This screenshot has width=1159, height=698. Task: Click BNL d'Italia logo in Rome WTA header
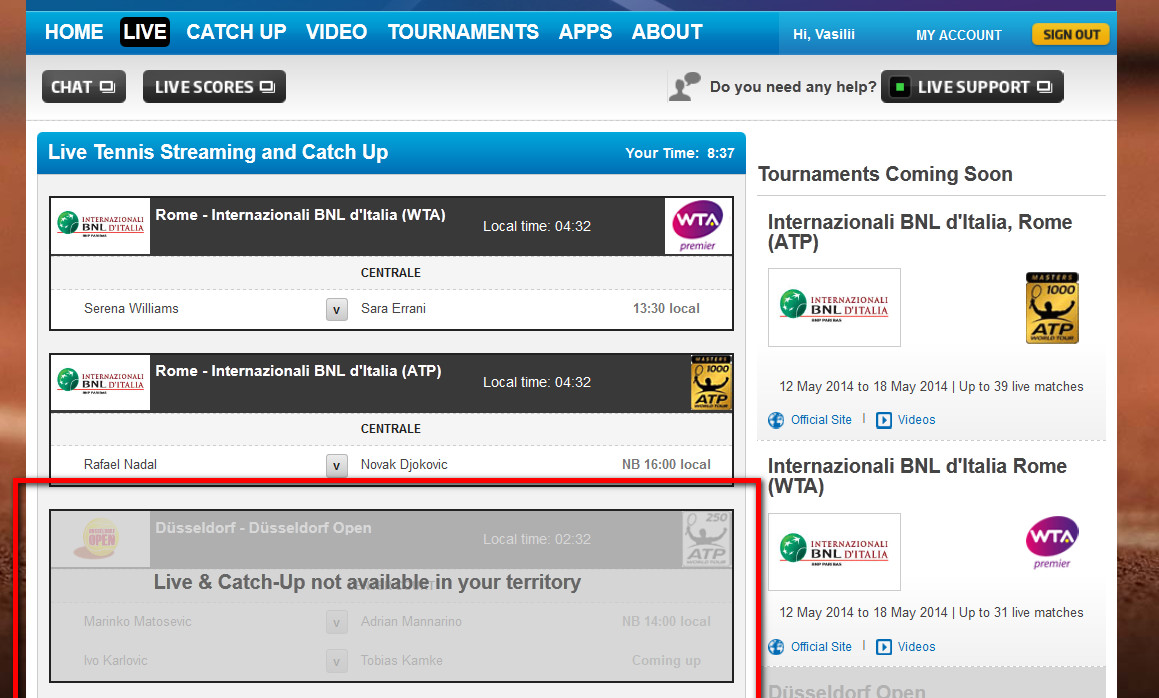click(101, 226)
